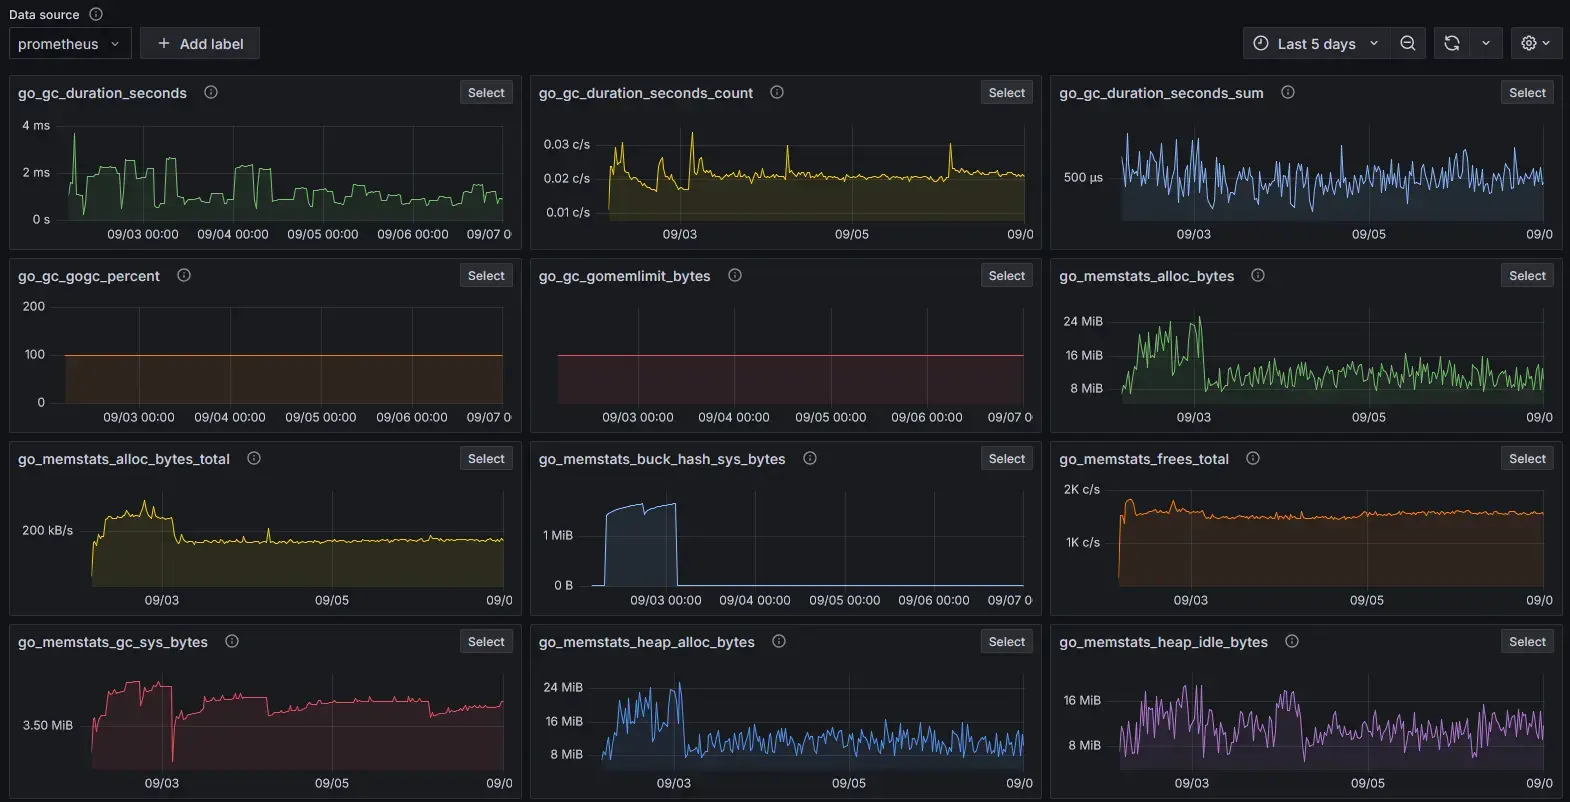Select the go_memstats_heap_alloc_bytes metric

coord(1007,642)
